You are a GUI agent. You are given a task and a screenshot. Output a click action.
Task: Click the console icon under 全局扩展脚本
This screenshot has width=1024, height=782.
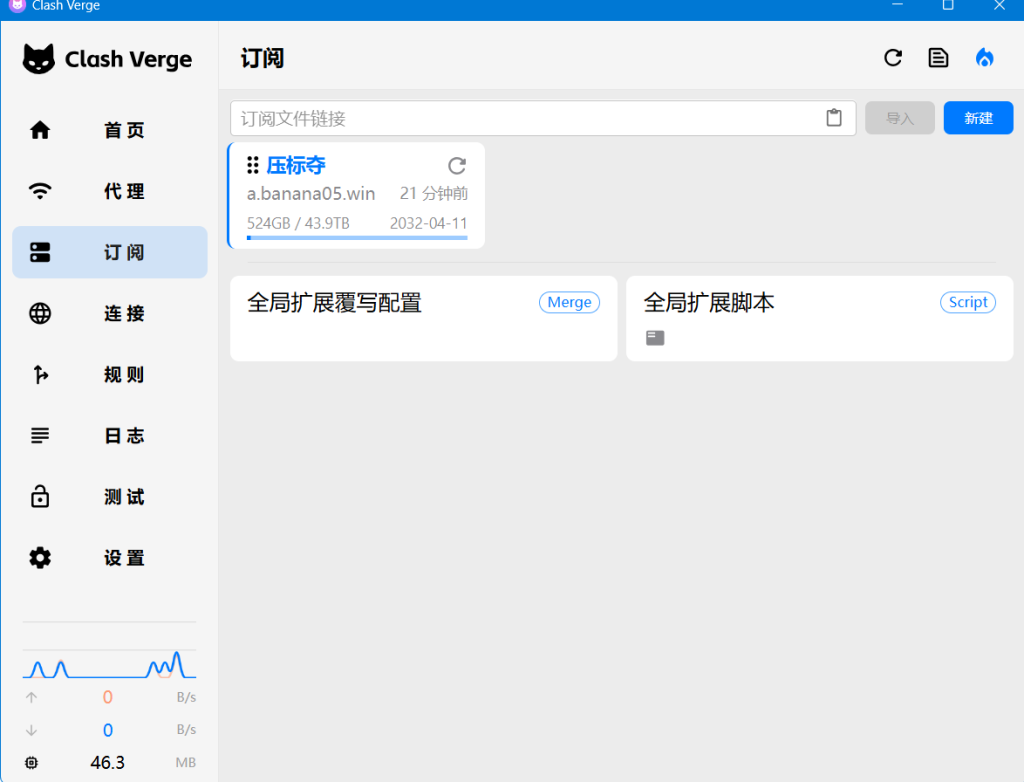point(655,338)
